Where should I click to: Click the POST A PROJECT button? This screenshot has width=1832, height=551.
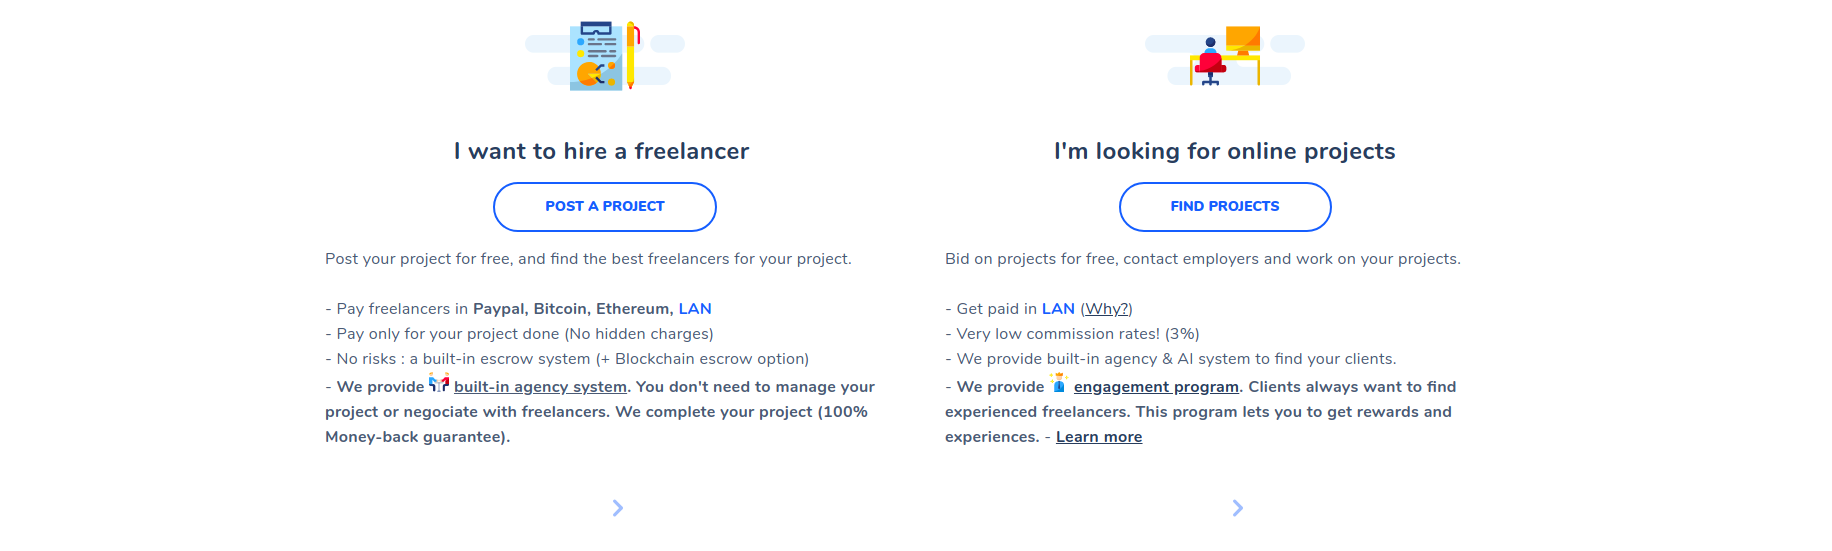pos(605,207)
